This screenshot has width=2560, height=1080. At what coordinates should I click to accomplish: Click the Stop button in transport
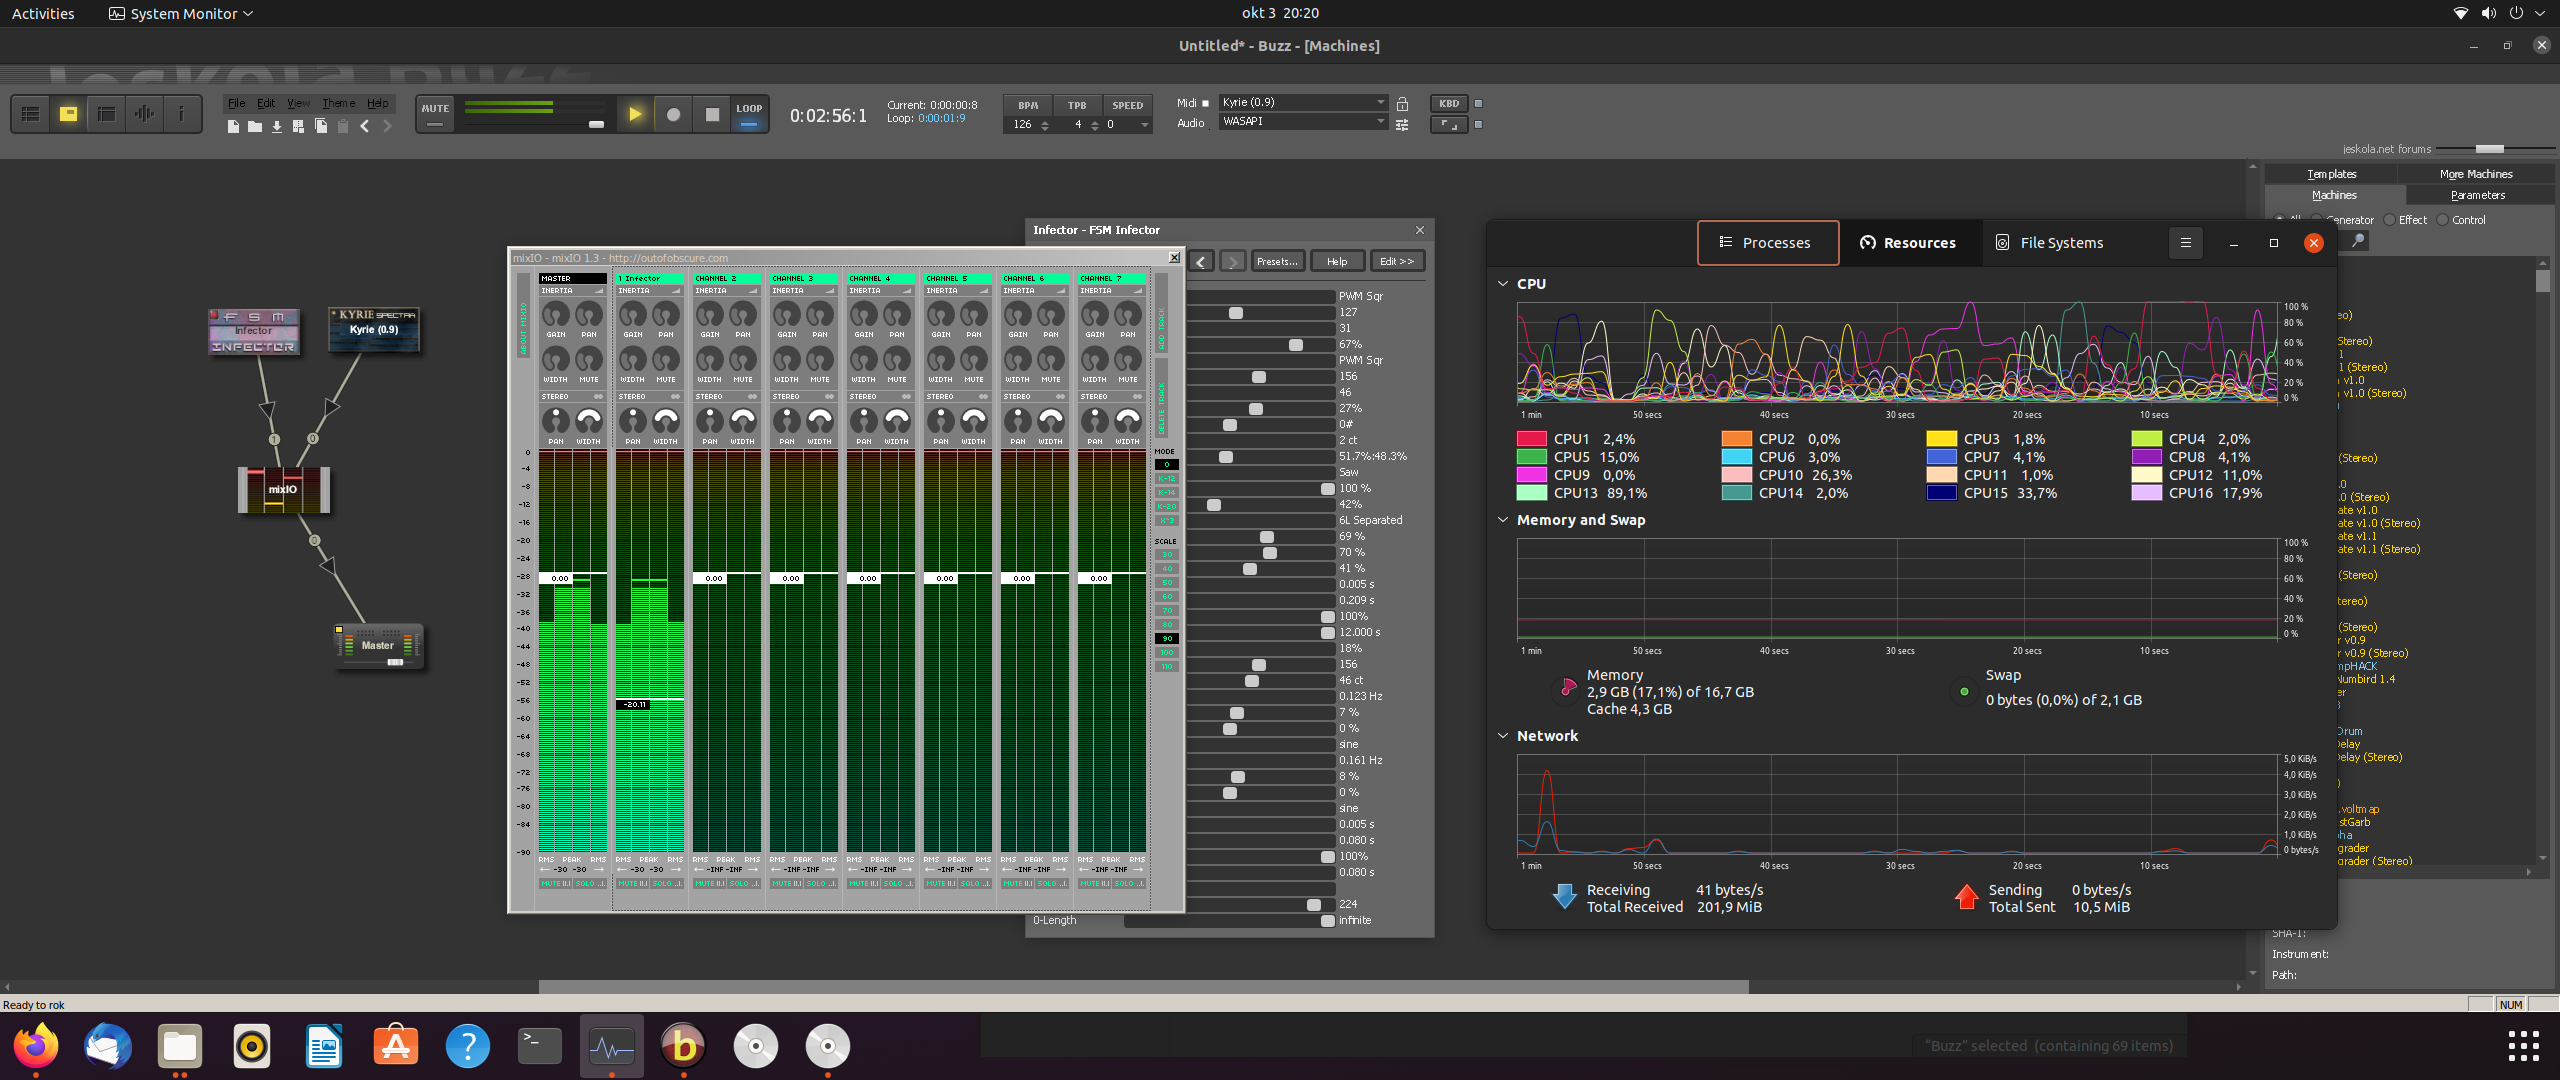pyautogui.click(x=712, y=115)
